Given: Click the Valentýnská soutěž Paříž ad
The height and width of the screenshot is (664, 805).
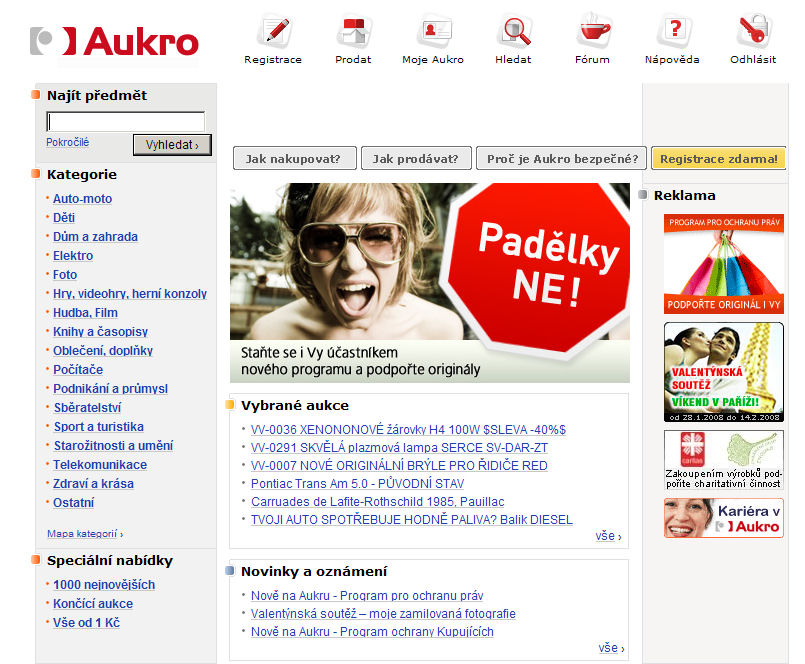Looking at the screenshot, I should [724, 372].
